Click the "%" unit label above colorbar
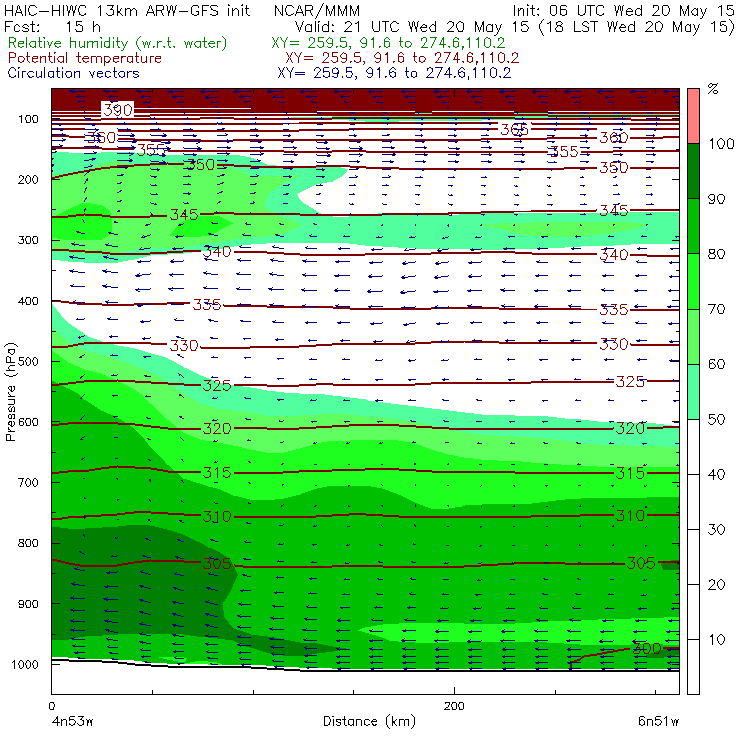Viewport: 740px width, 740px height. [713, 89]
